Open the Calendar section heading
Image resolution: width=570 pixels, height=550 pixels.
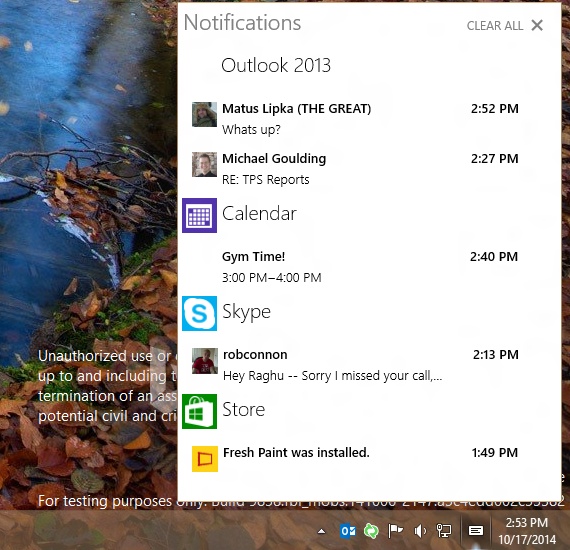(x=259, y=213)
